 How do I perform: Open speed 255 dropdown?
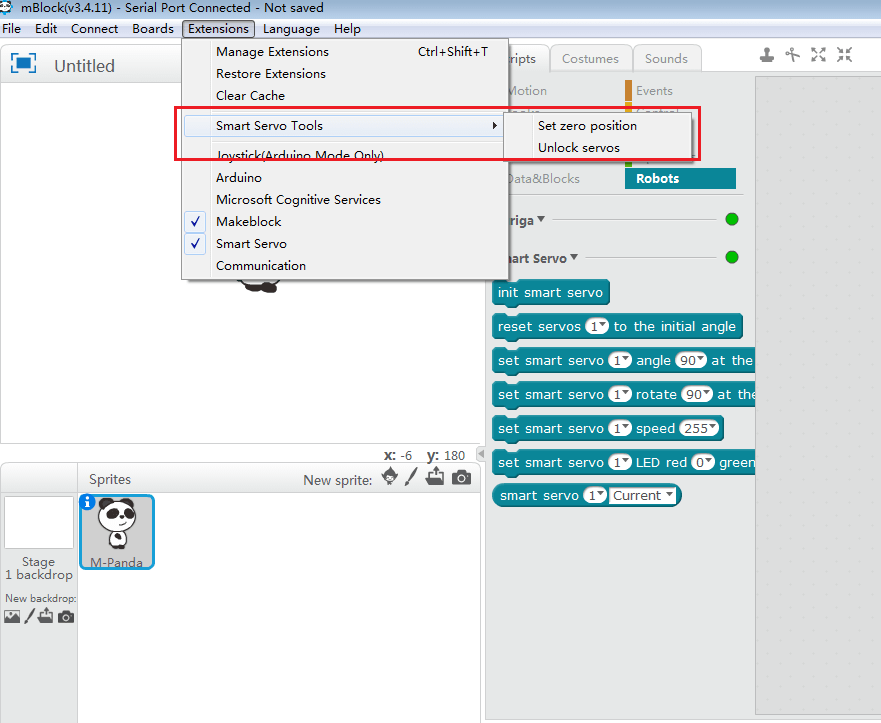(x=699, y=428)
